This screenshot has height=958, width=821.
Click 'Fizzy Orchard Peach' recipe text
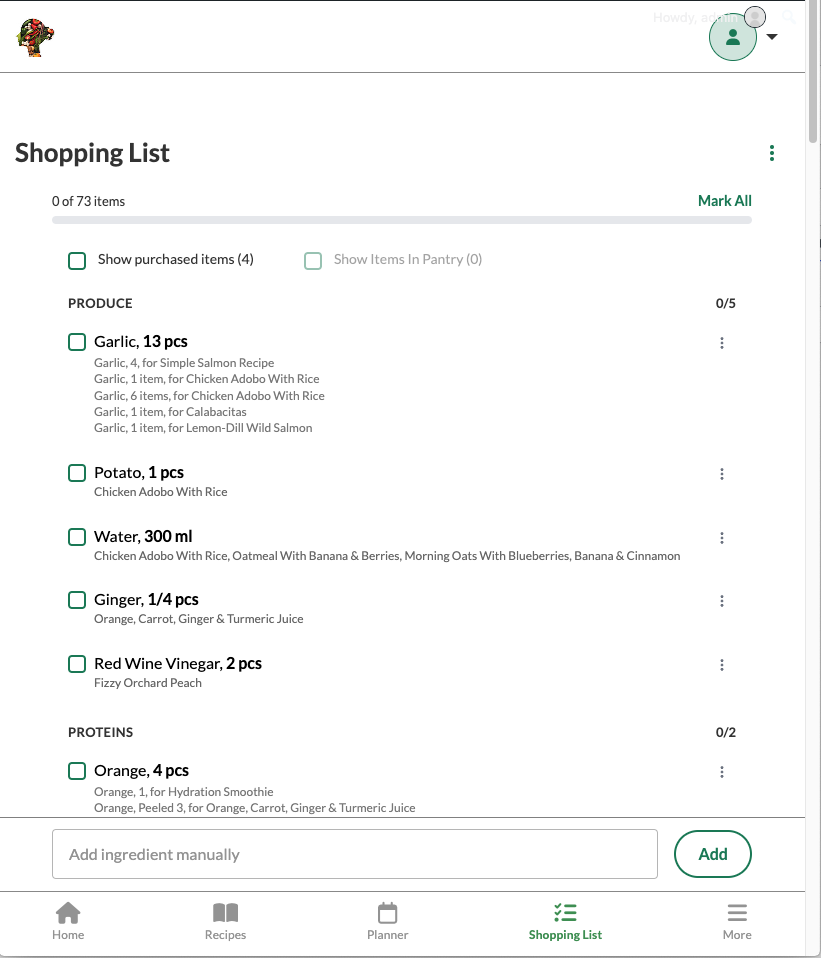pyautogui.click(x=148, y=683)
